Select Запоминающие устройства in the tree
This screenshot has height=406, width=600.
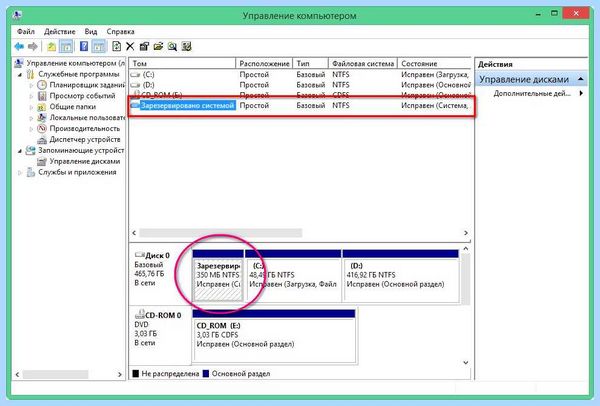[81, 150]
